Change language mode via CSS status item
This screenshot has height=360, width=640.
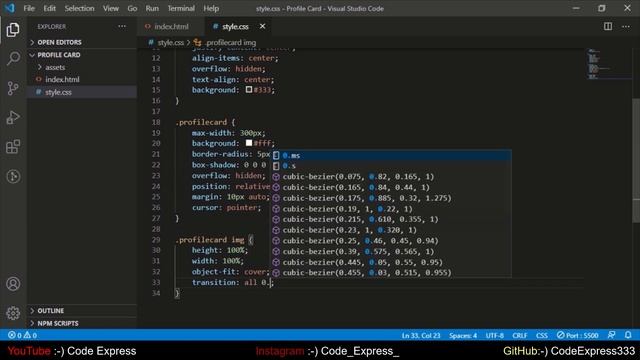(542, 335)
